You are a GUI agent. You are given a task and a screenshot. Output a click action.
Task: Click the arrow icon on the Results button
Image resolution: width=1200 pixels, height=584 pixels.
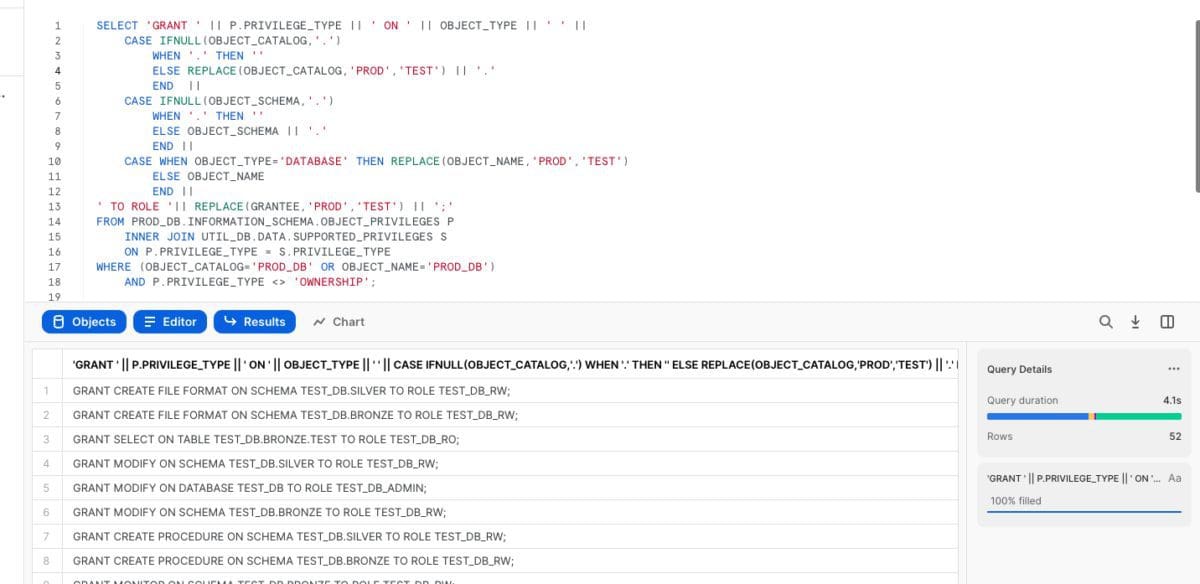tap(229, 321)
